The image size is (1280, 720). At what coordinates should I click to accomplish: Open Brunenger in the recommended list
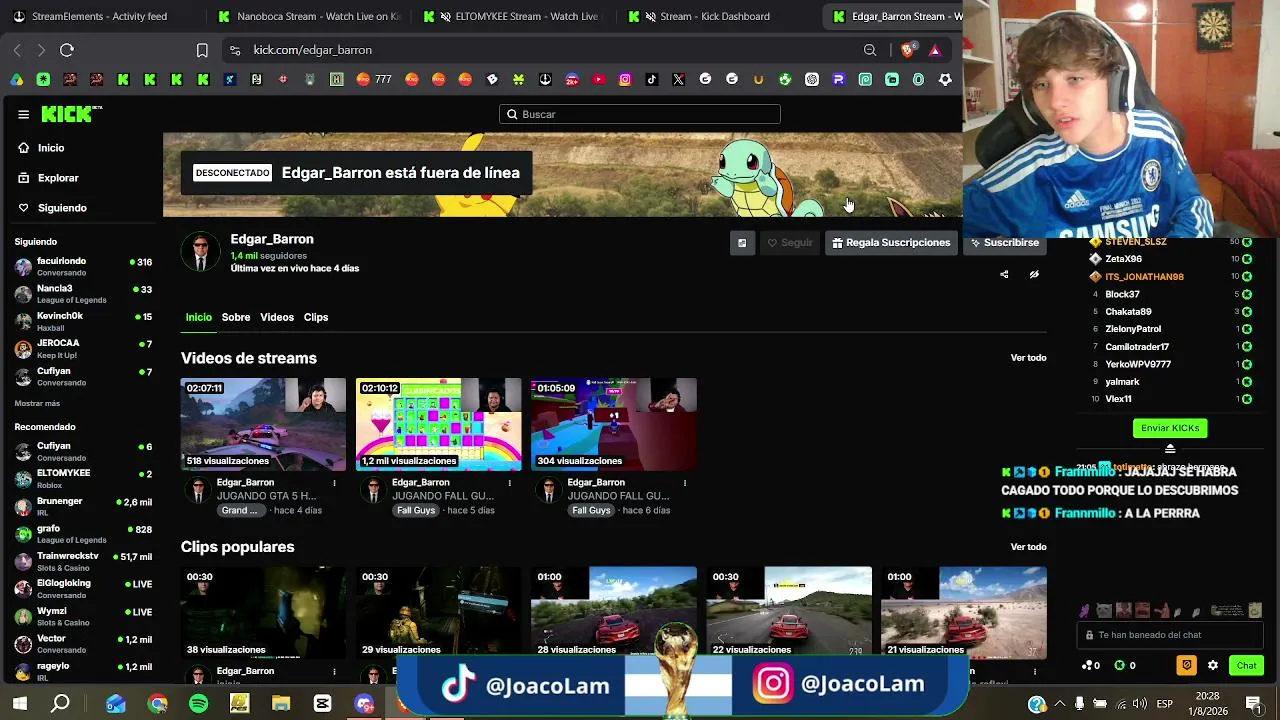84,506
